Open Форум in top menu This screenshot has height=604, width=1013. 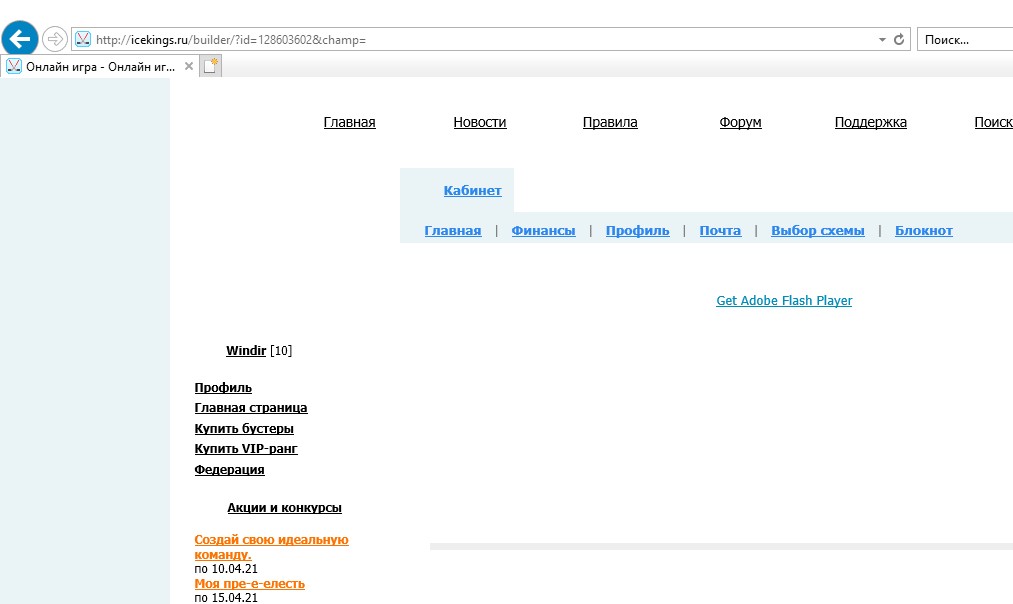[740, 122]
